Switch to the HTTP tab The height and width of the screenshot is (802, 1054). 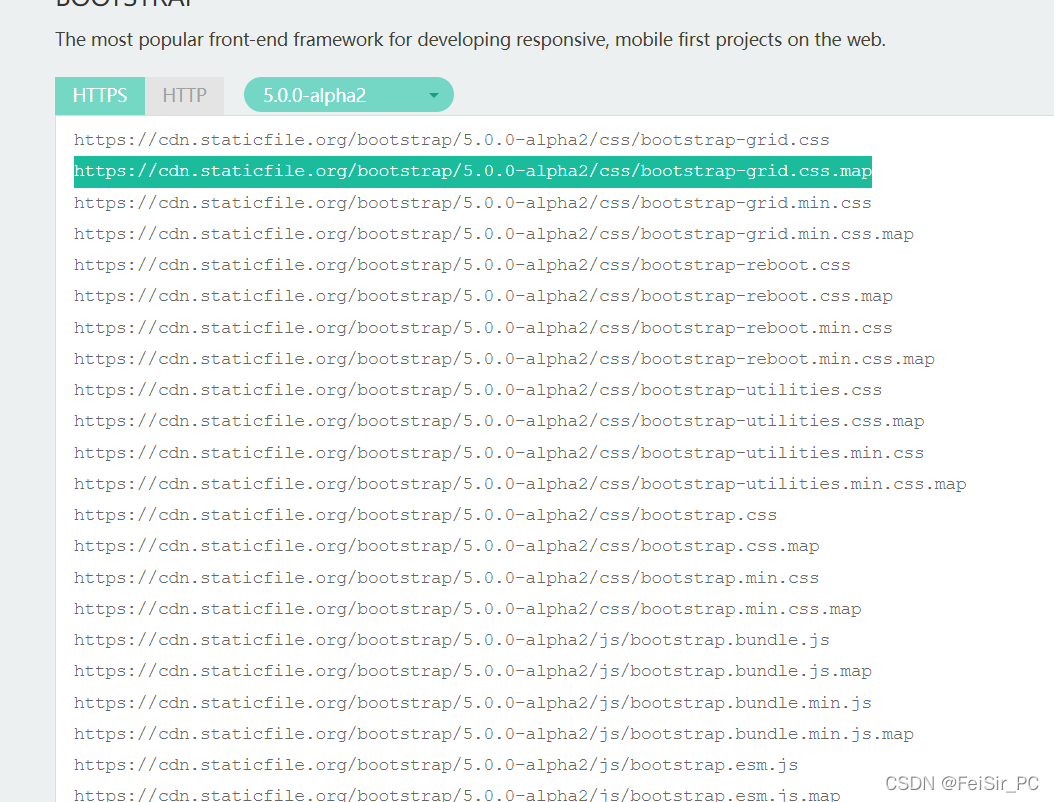click(x=184, y=95)
